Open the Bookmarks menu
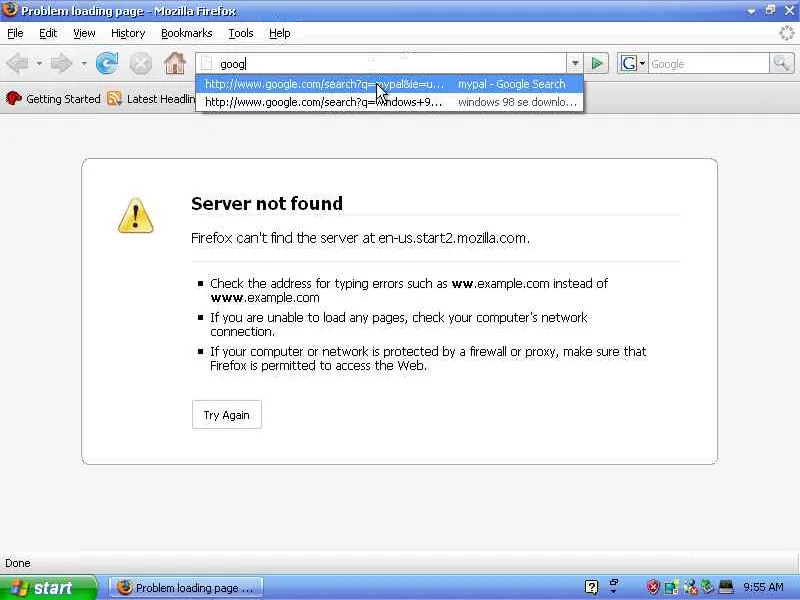Viewport: 800px width, 600px height. [186, 33]
